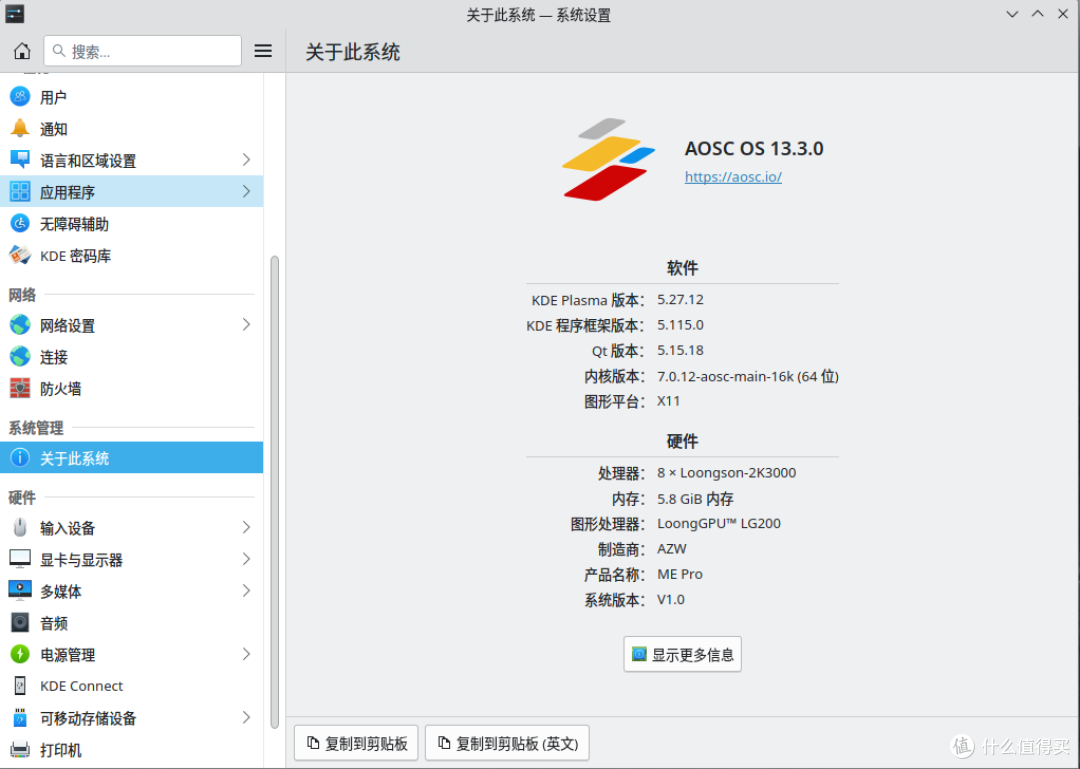Click the 防火墙 firewall icon
This screenshot has width=1080, height=769.
pos(20,388)
